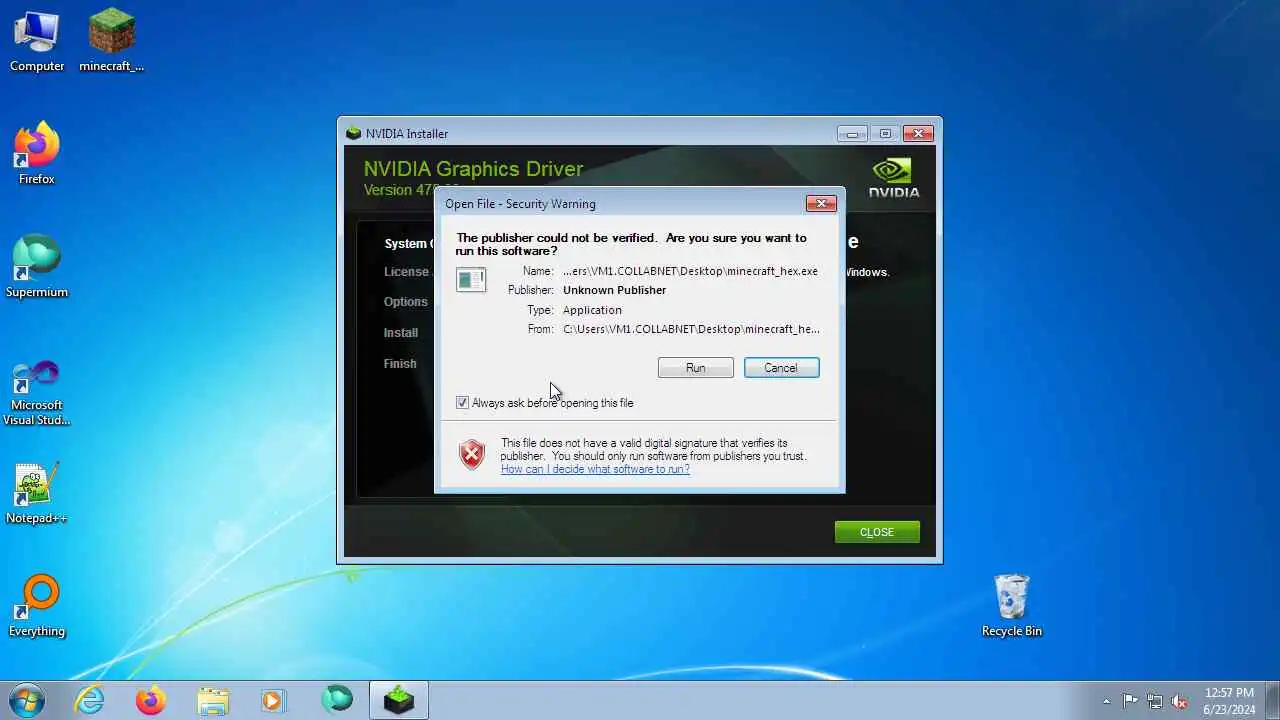
Task: Select the System step in NVIDIA Installer
Action: coord(408,244)
